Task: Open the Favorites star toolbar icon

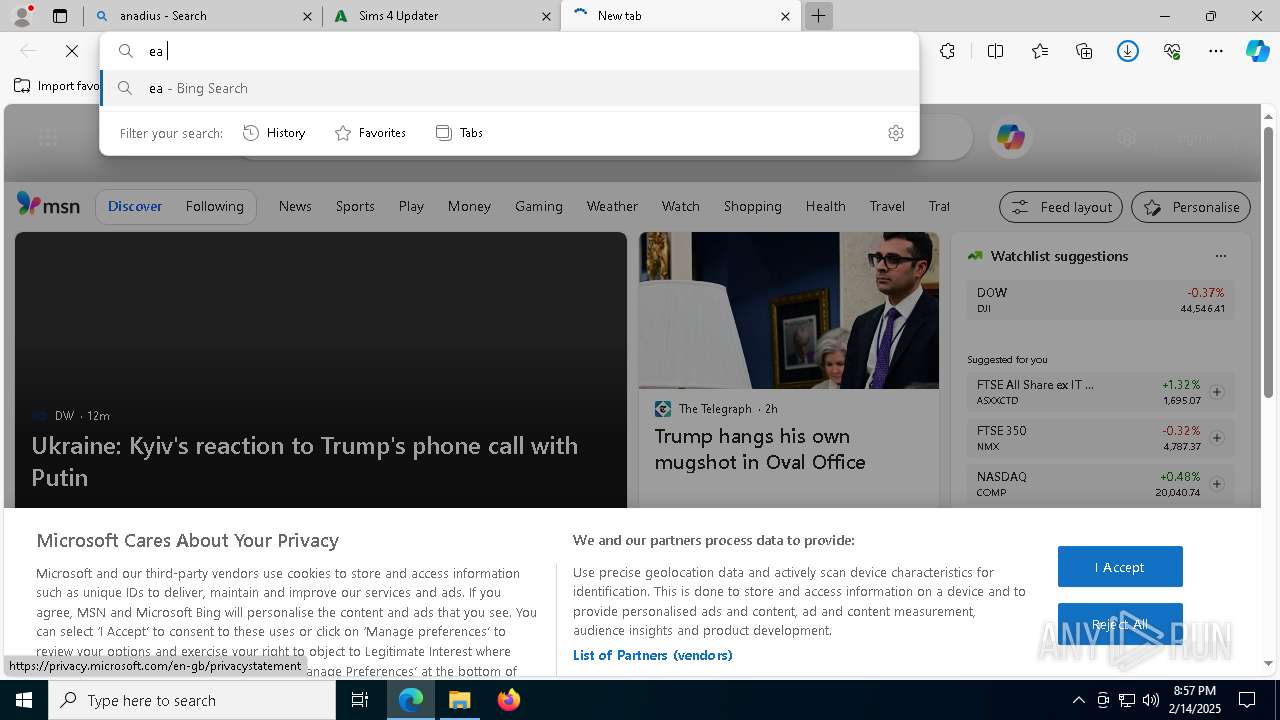Action: coord(1040,51)
